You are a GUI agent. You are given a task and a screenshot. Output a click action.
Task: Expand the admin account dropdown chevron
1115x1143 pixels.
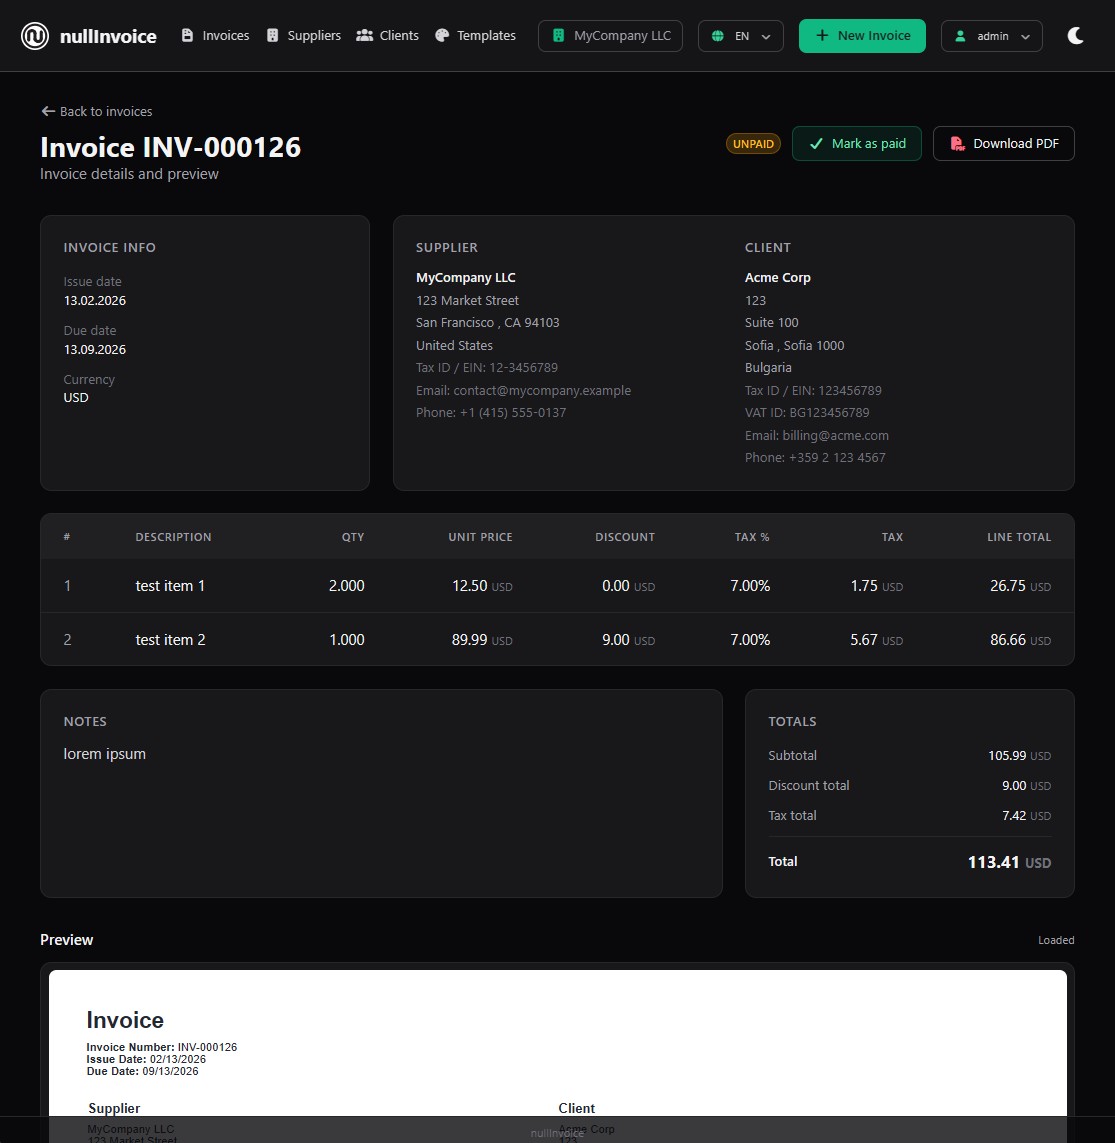(1025, 36)
